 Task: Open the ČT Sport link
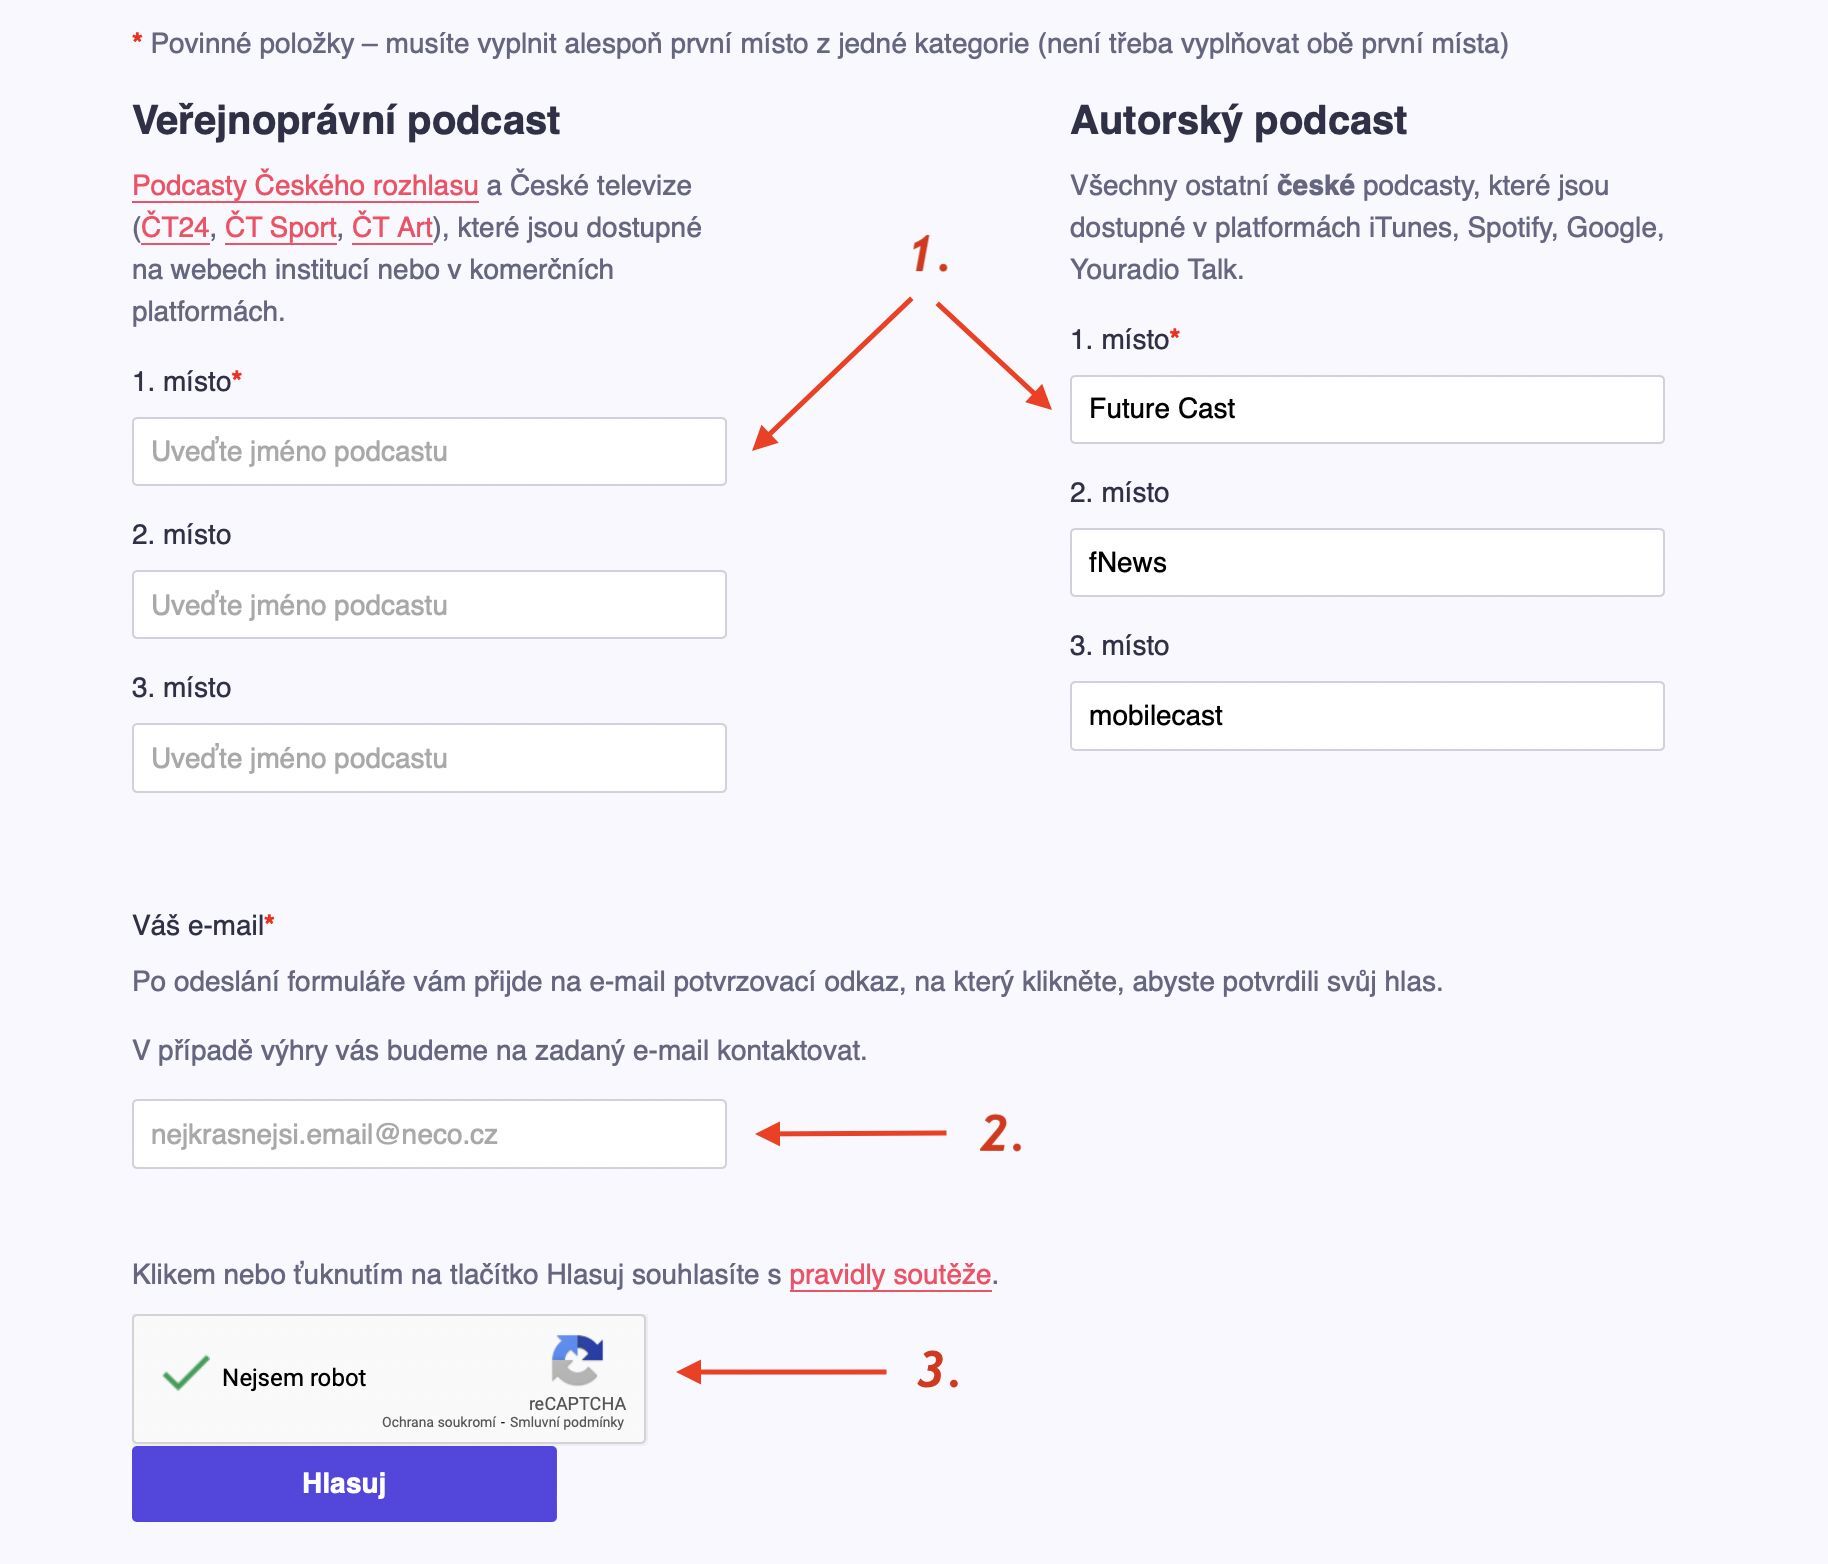tap(283, 227)
